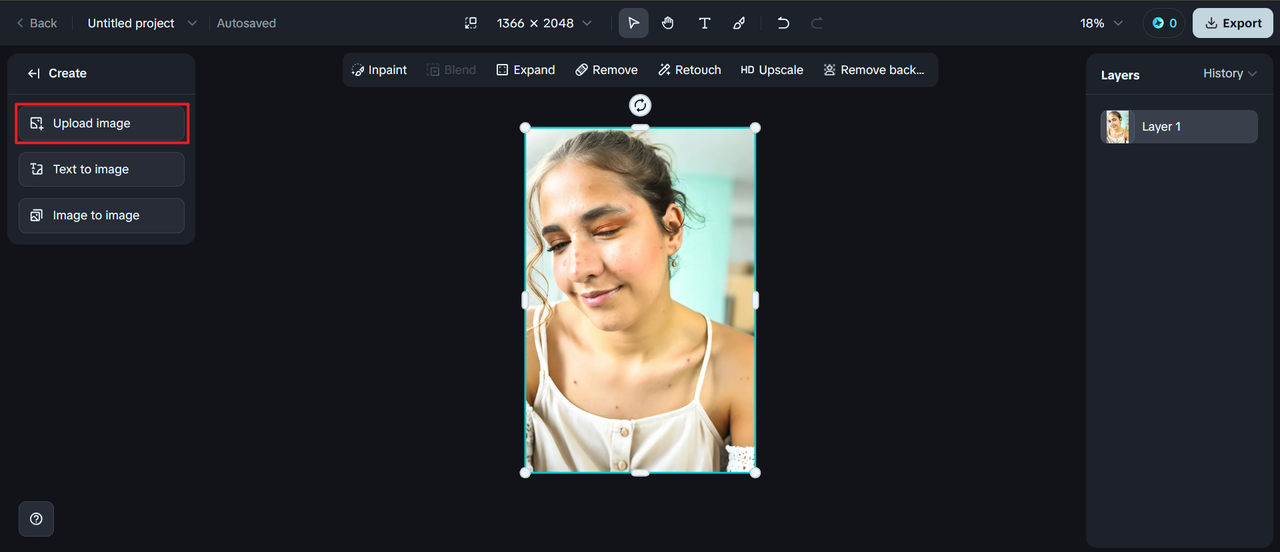The image size is (1280, 552).
Task: Select the Brush drawing tool
Action: tap(739, 23)
